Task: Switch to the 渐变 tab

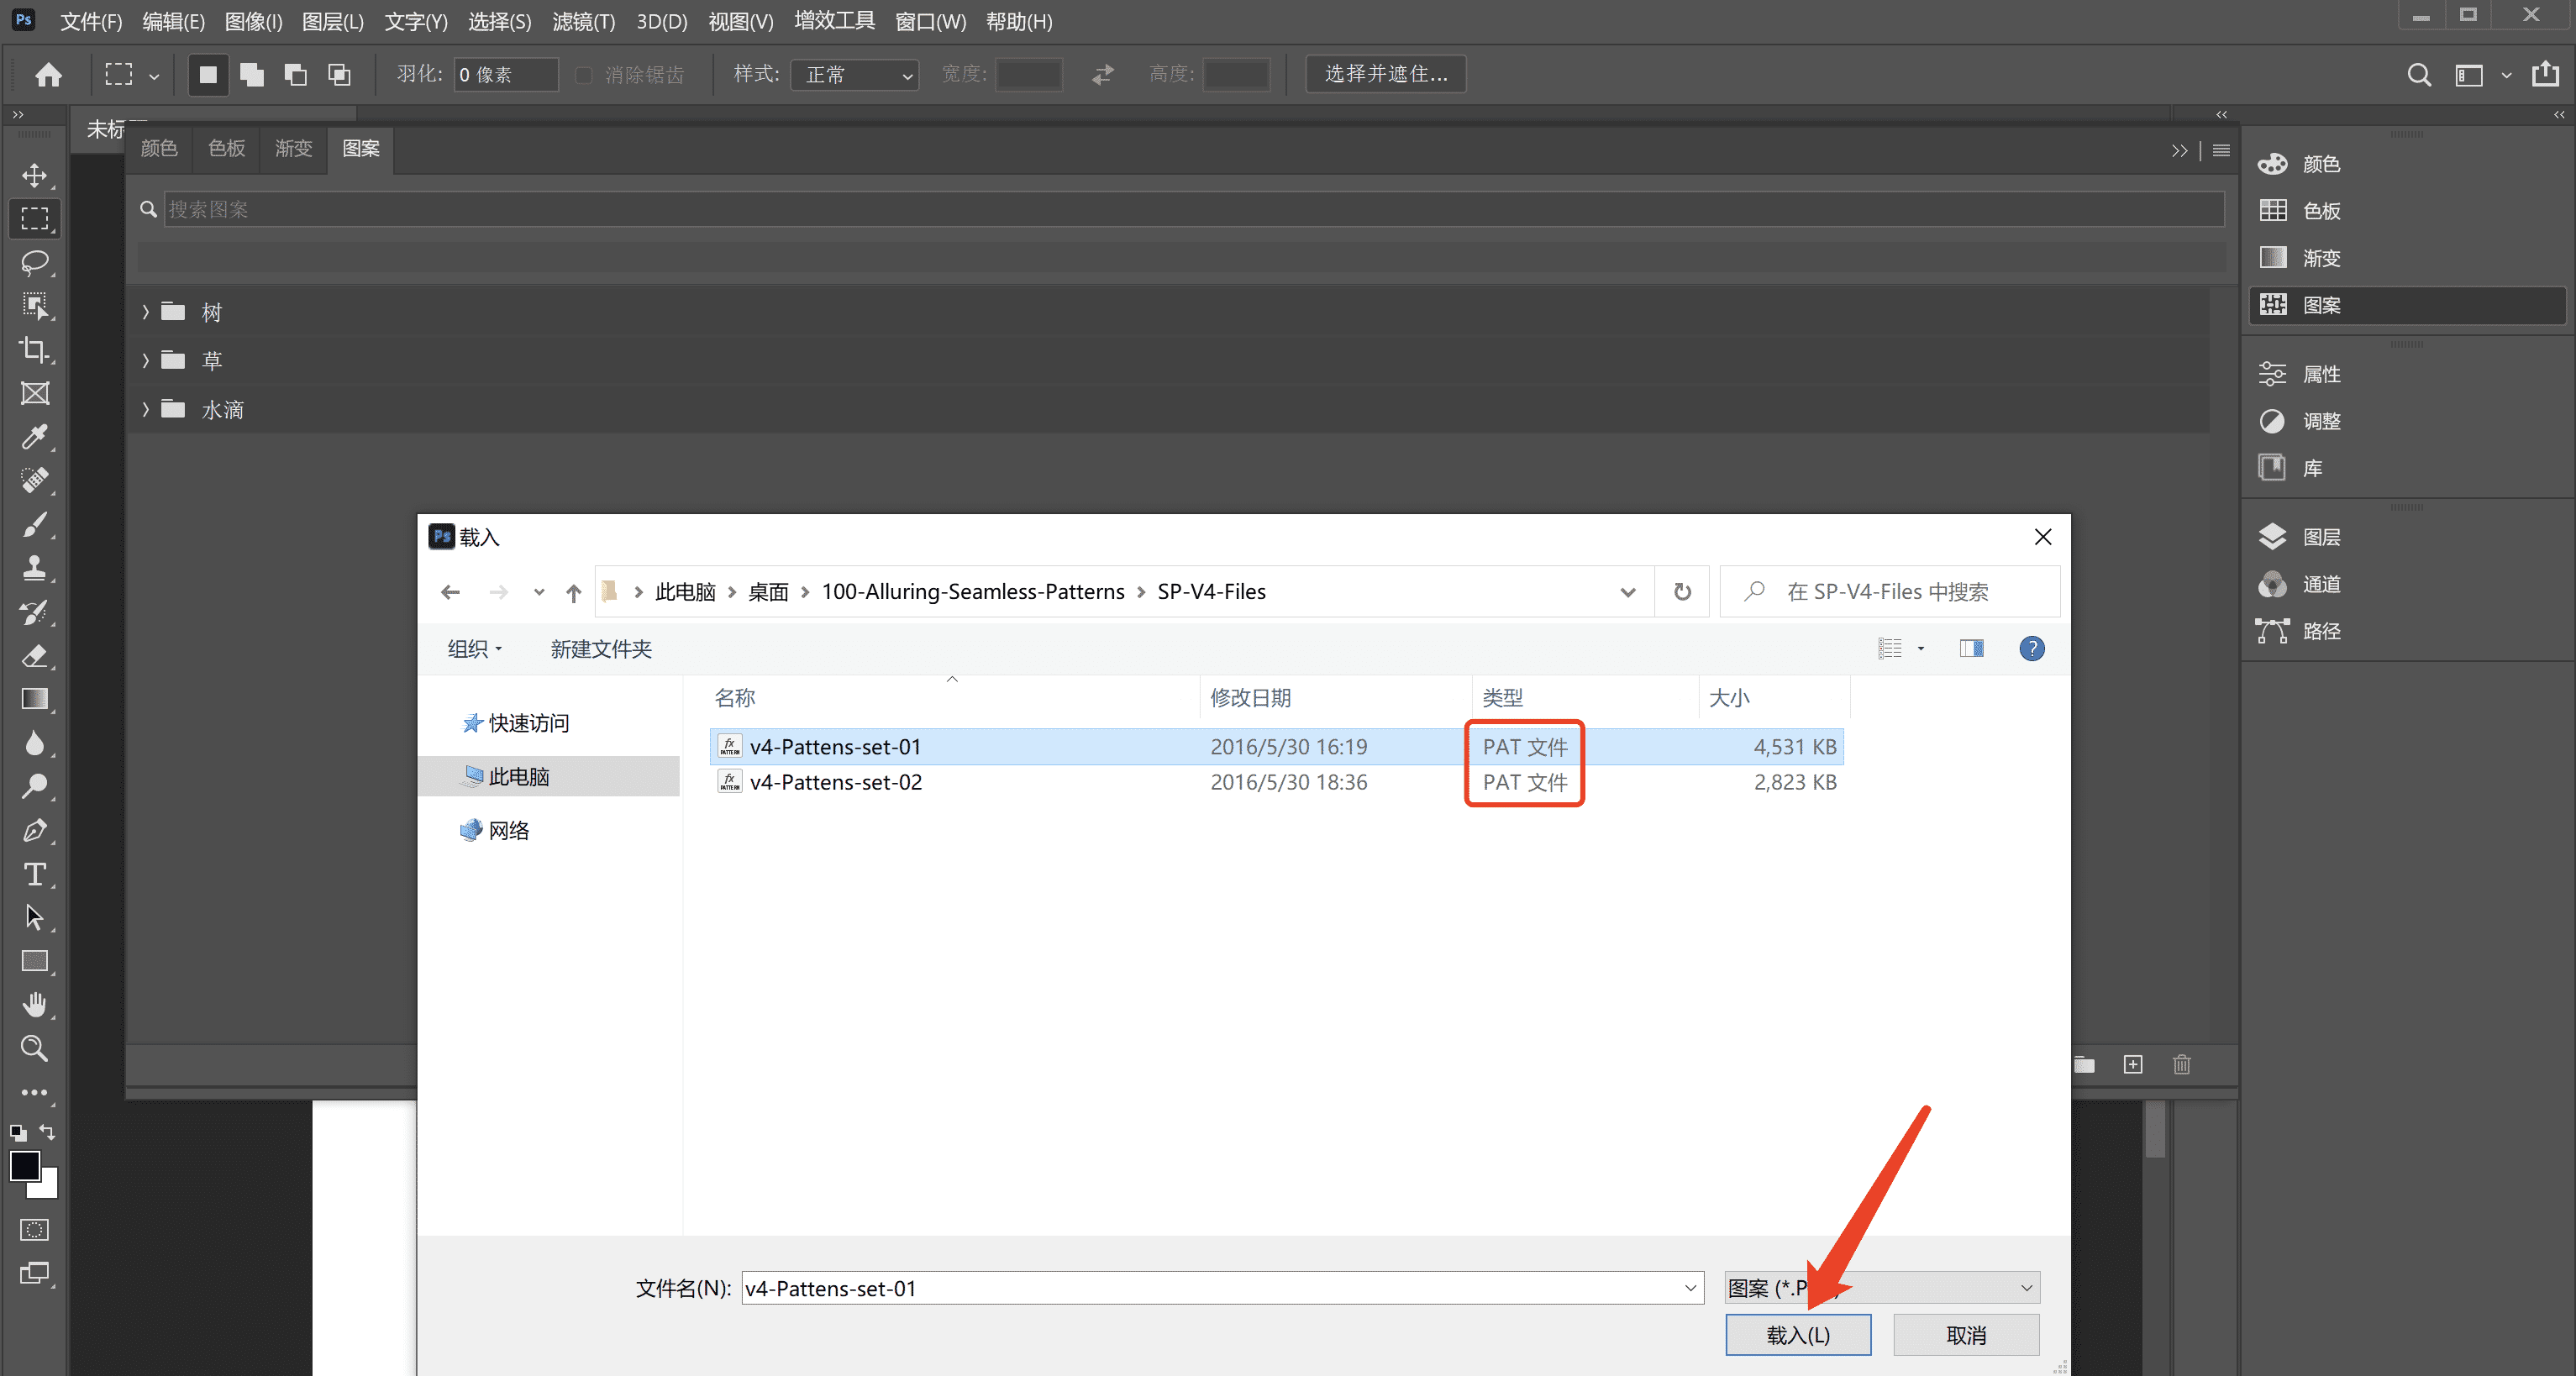Action: coord(293,149)
